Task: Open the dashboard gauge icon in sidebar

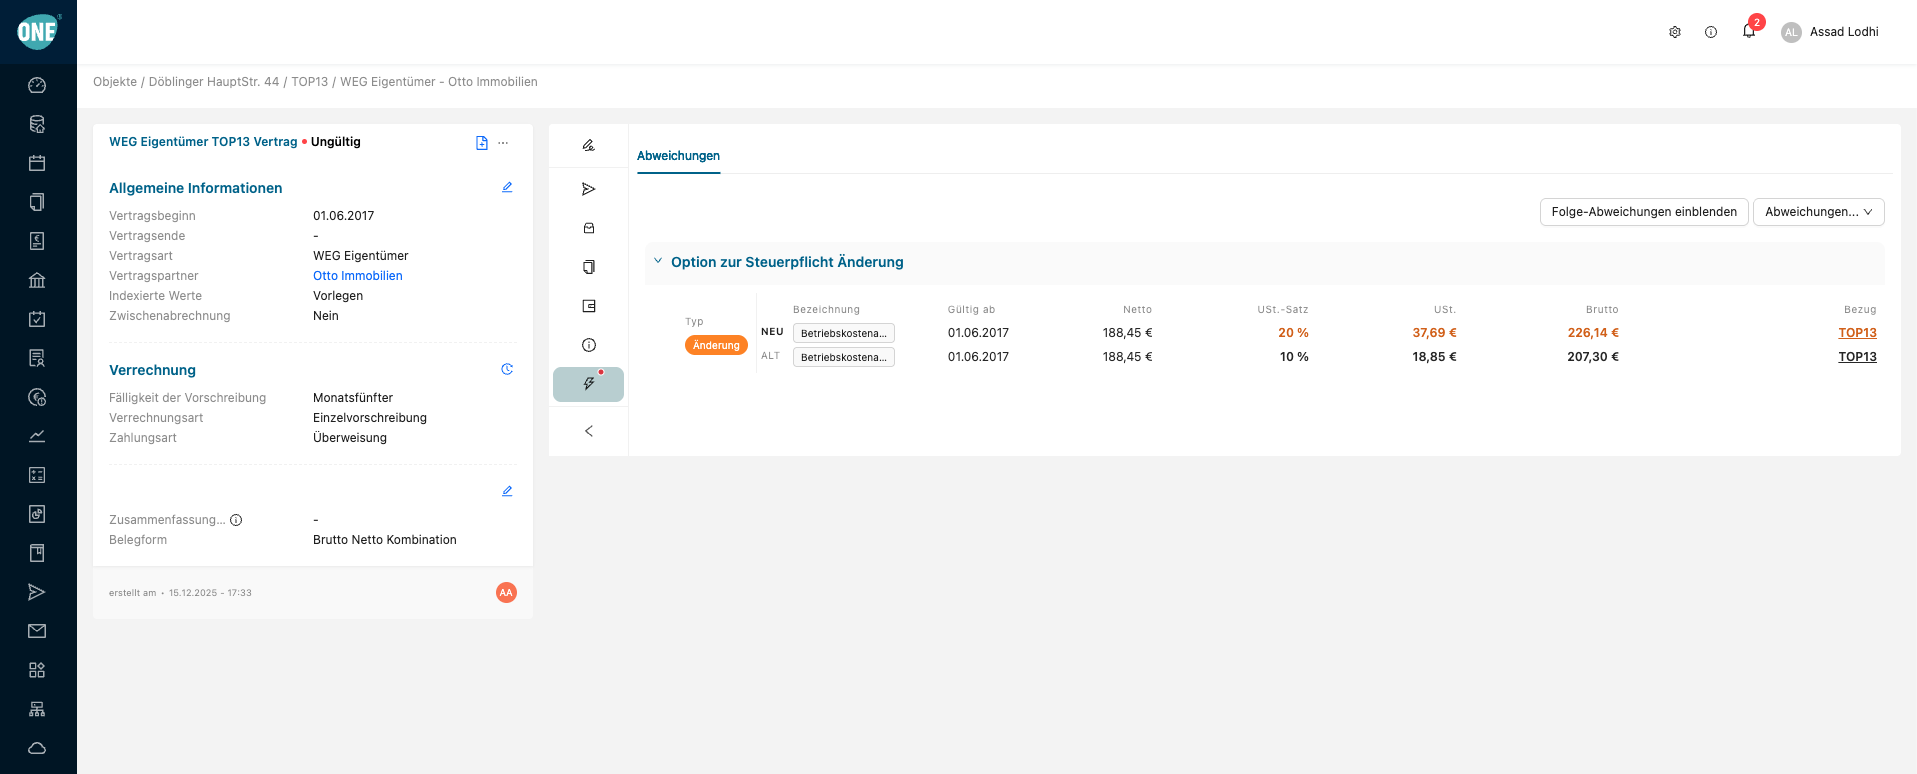Action: coord(37,85)
